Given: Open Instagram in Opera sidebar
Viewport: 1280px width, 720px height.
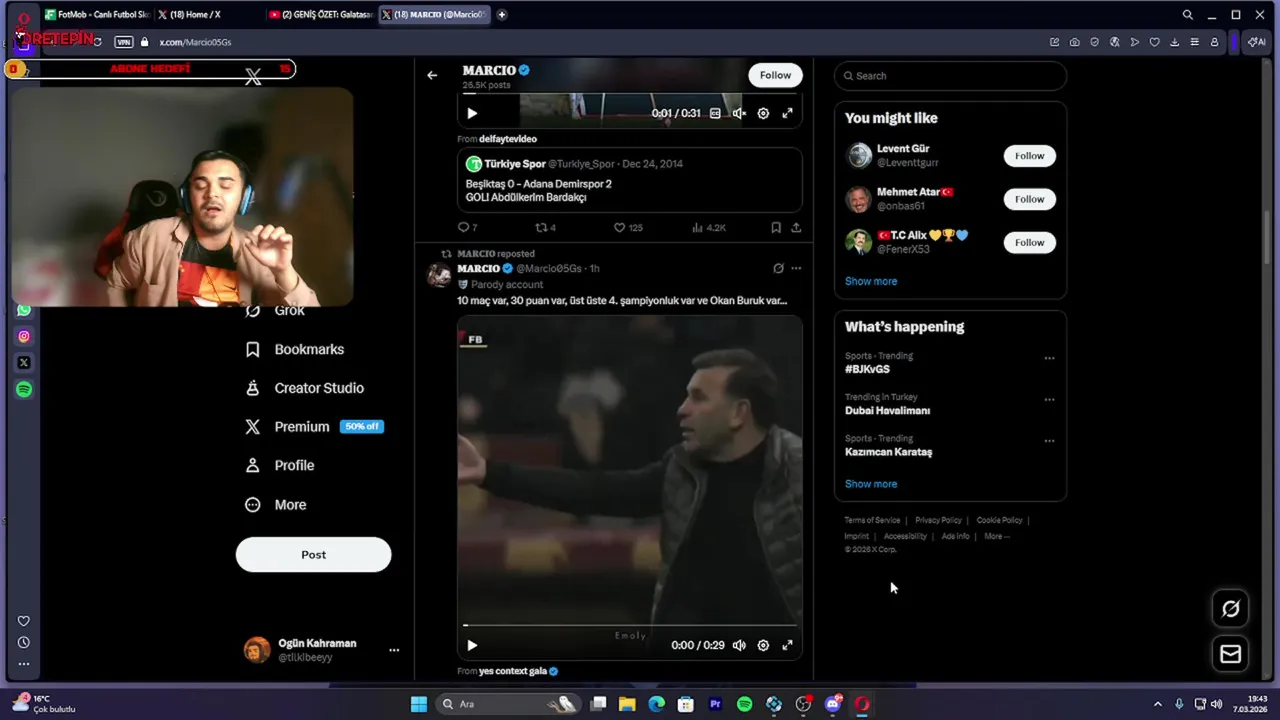Looking at the screenshot, I should point(24,337).
